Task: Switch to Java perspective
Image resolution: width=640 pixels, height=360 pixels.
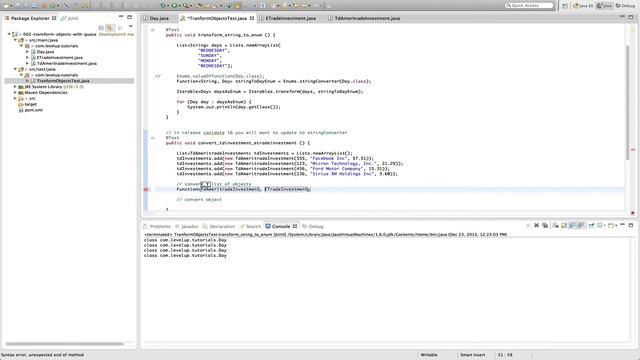Action: (x=604, y=6)
